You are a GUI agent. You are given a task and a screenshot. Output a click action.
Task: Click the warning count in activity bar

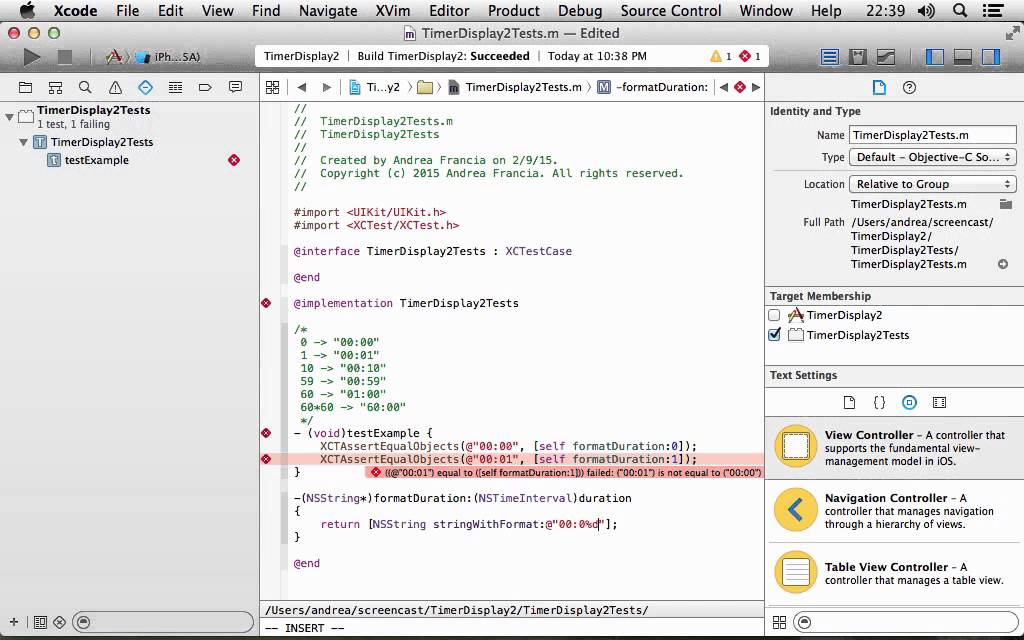click(721, 56)
